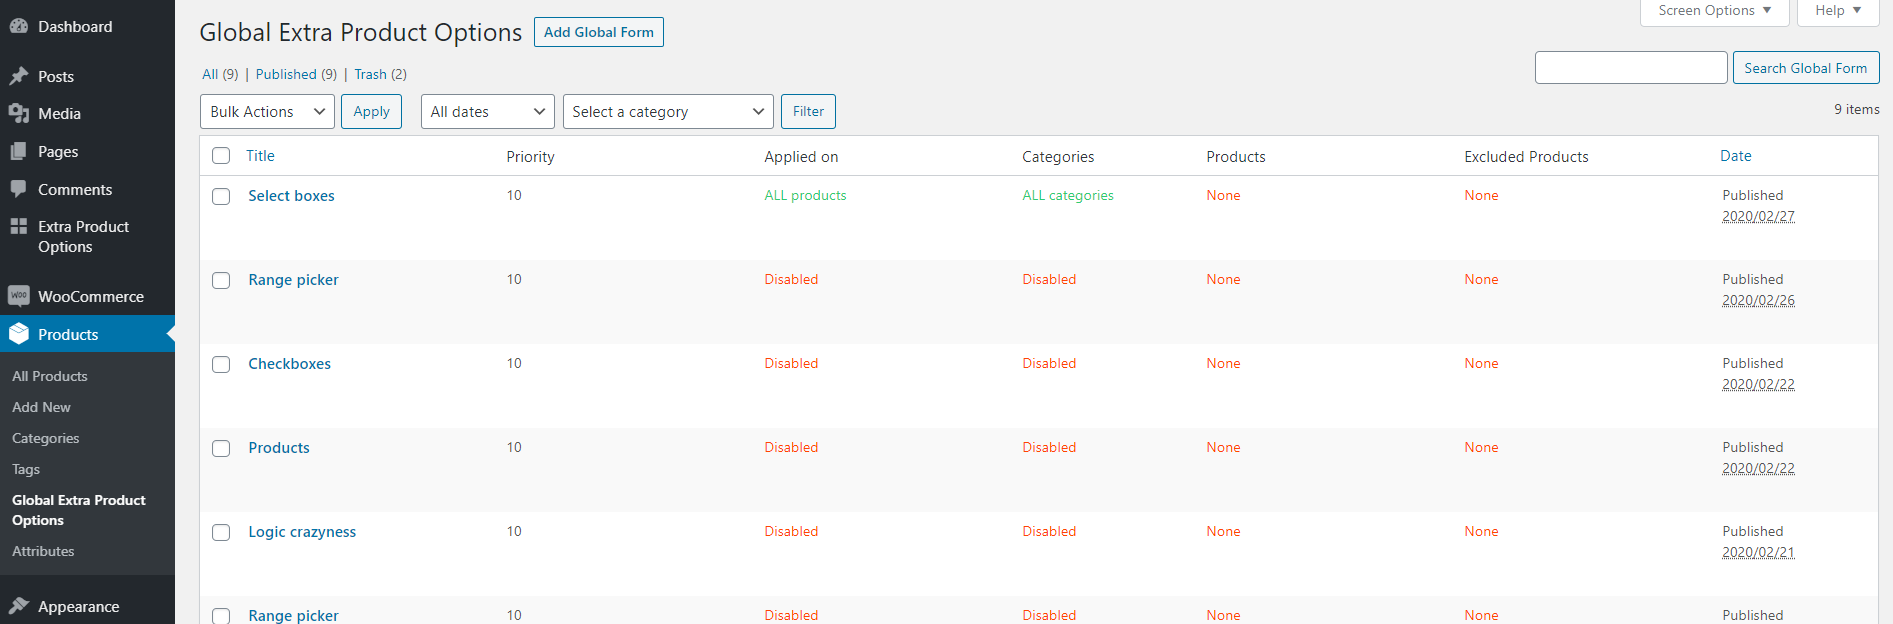Screen dimensions: 1893x624
Task: Click the Posts pushpin icon
Action: click(18, 76)
